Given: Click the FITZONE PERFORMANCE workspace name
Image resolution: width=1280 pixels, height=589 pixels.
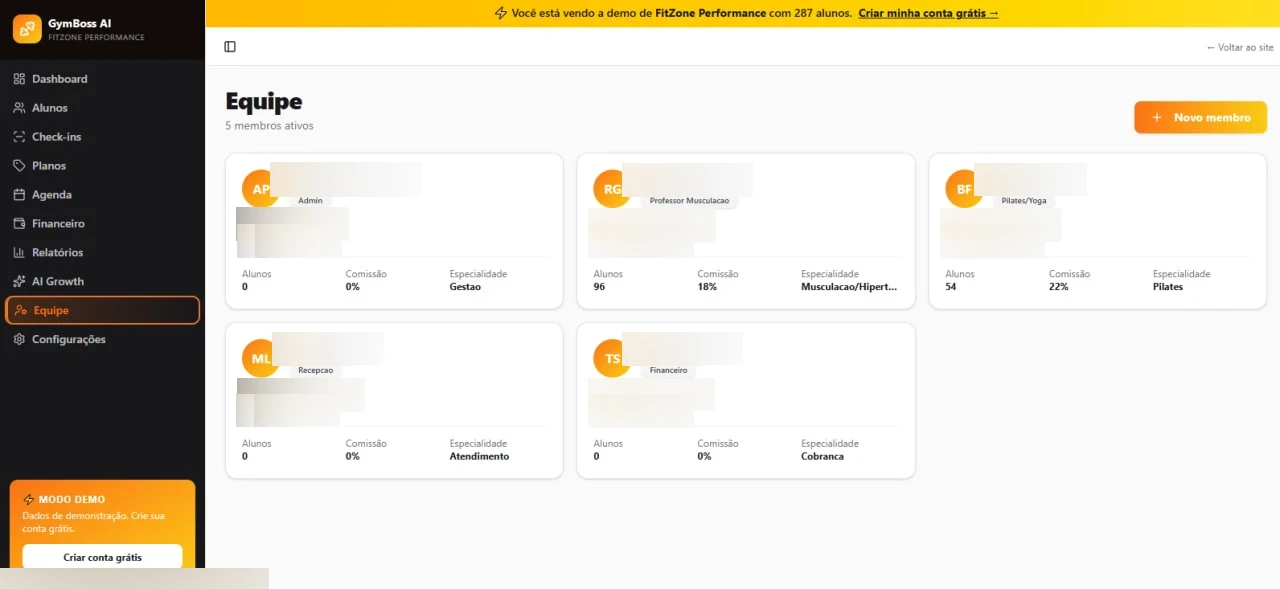Looking at the screenshot, I should coord(96,38).
